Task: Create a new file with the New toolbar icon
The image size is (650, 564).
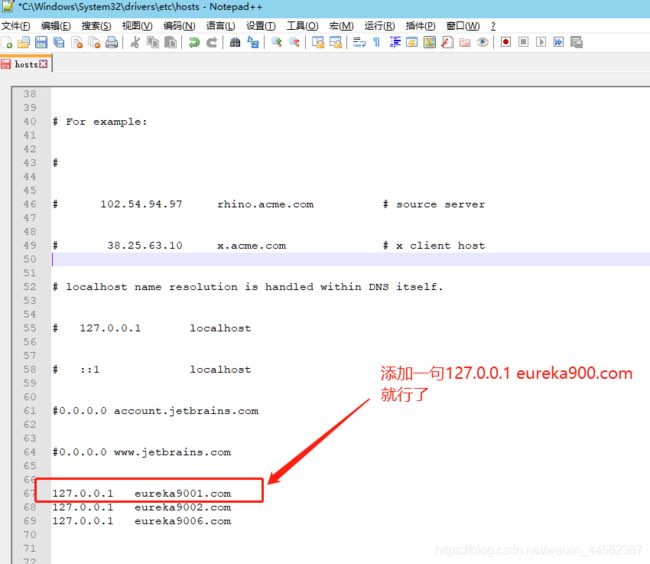Action: 7,42
